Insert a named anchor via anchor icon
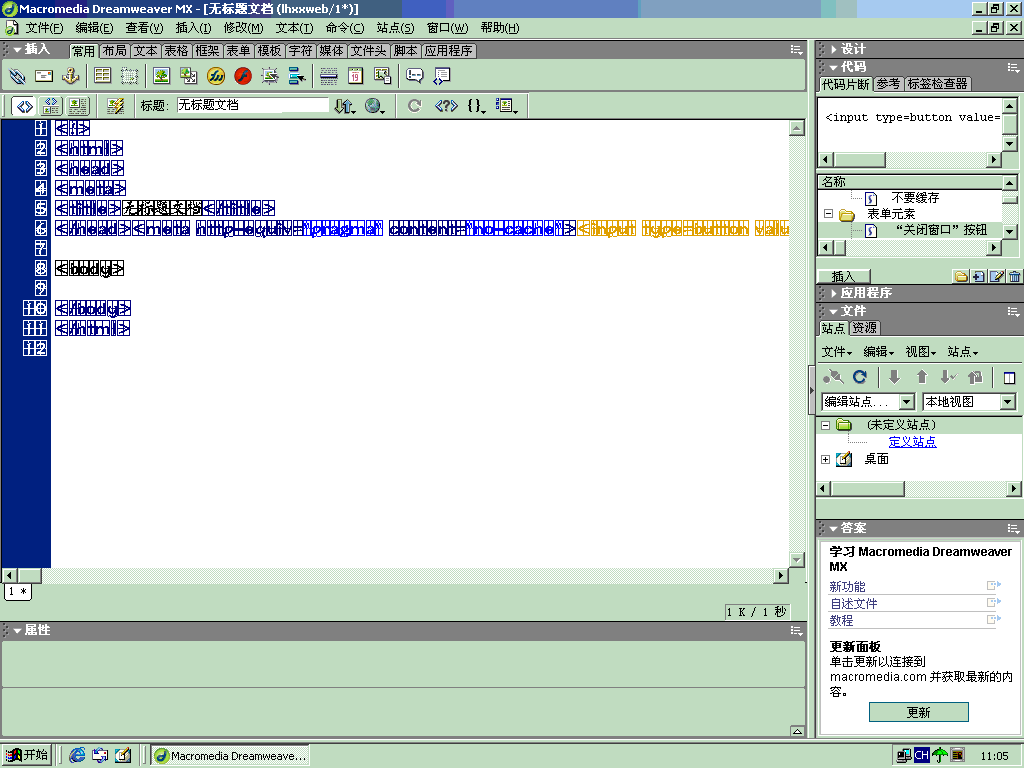Screen dimensions: 1024x768 70,76
